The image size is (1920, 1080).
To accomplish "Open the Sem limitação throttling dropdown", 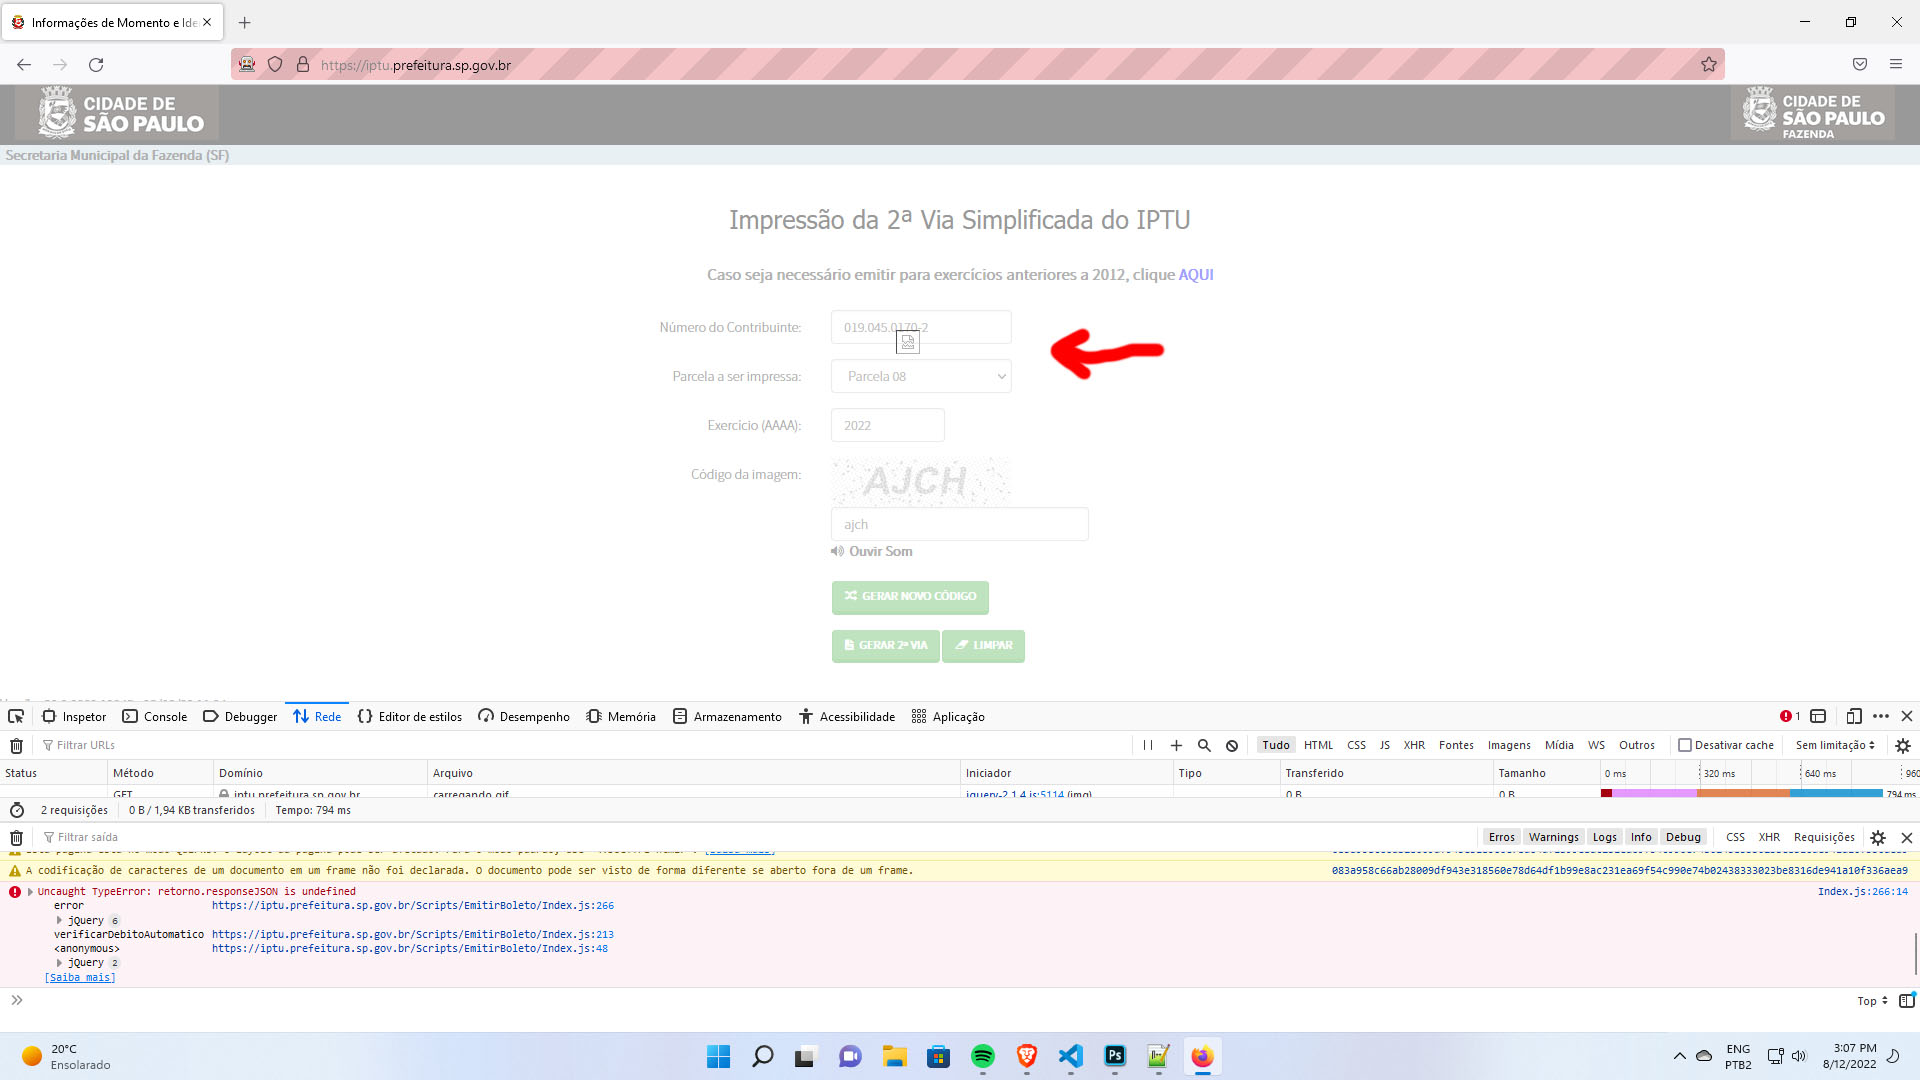I will pyautogui.click(x=1835, y=745).
